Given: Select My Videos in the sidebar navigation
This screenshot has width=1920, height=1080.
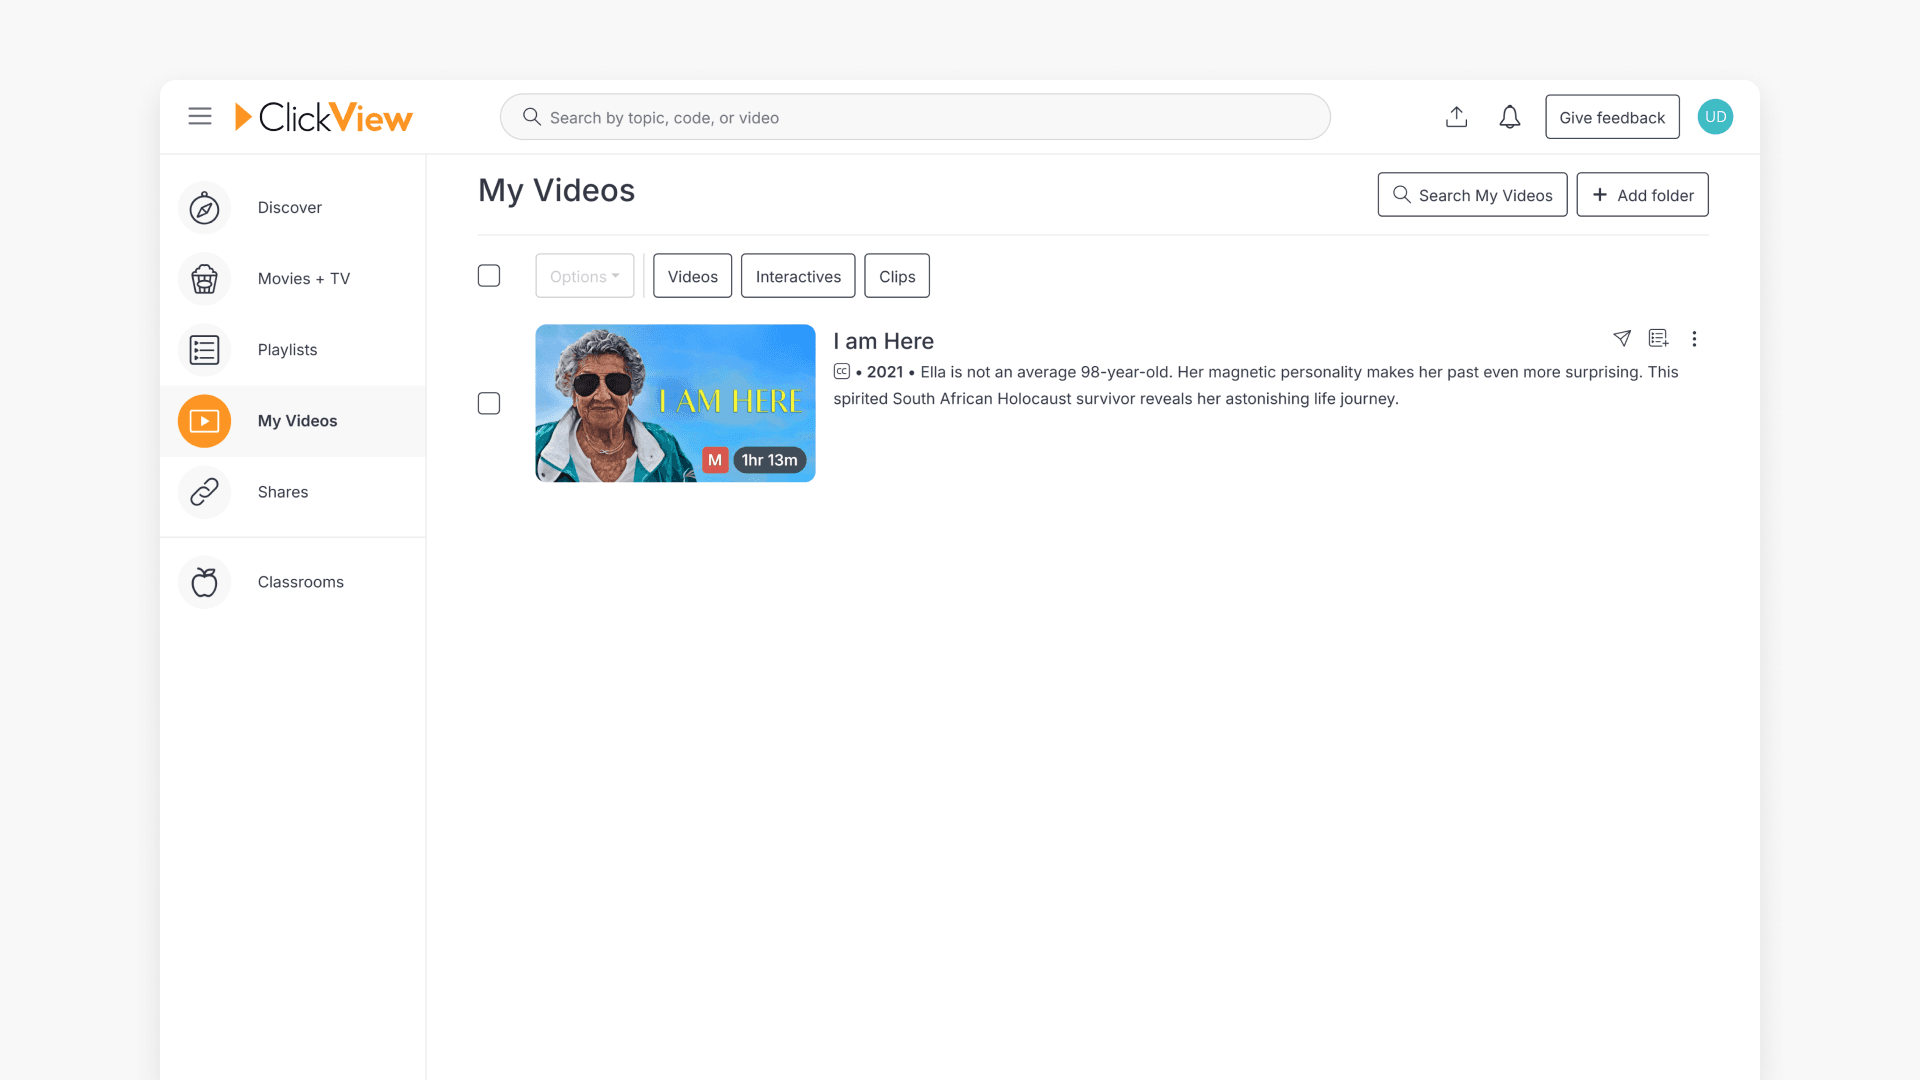Looking at the screenshot, I should pyautogui.click(x=296, y=421).
